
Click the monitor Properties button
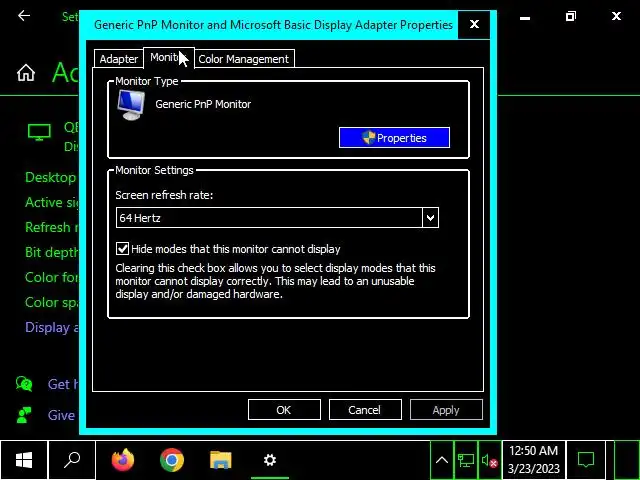click(394, 138)
